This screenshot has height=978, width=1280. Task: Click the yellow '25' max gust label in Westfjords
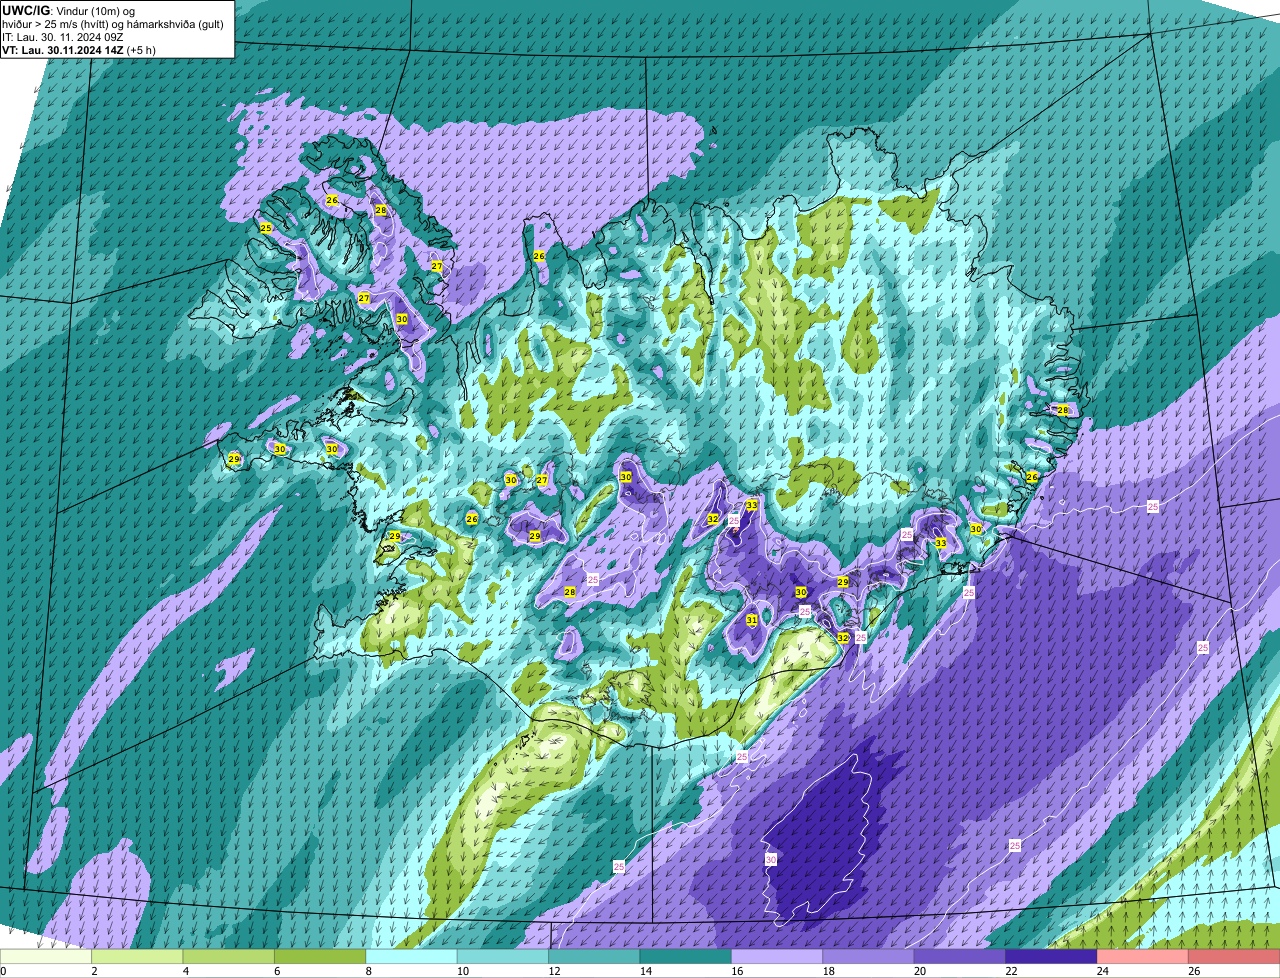click(265, 228)
